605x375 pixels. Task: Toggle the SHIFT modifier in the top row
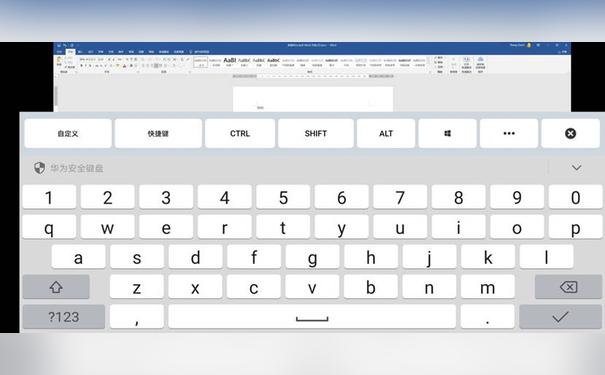coord(316,133)
